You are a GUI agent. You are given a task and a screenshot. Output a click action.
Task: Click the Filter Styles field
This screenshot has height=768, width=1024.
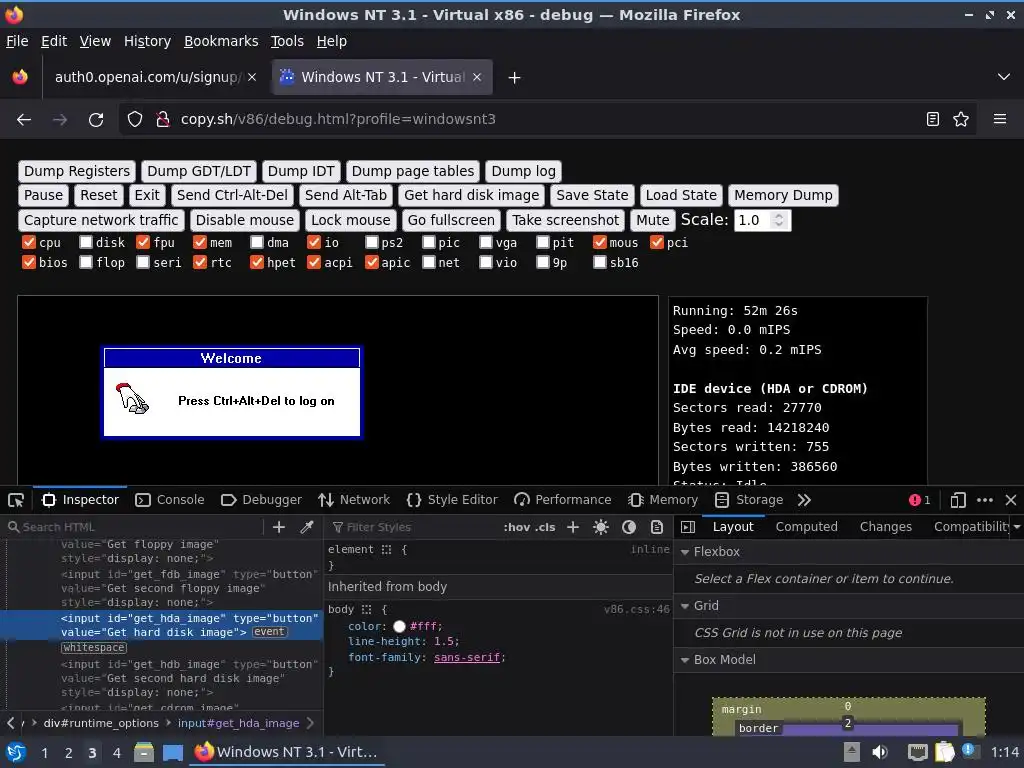(x=411, y=527)
